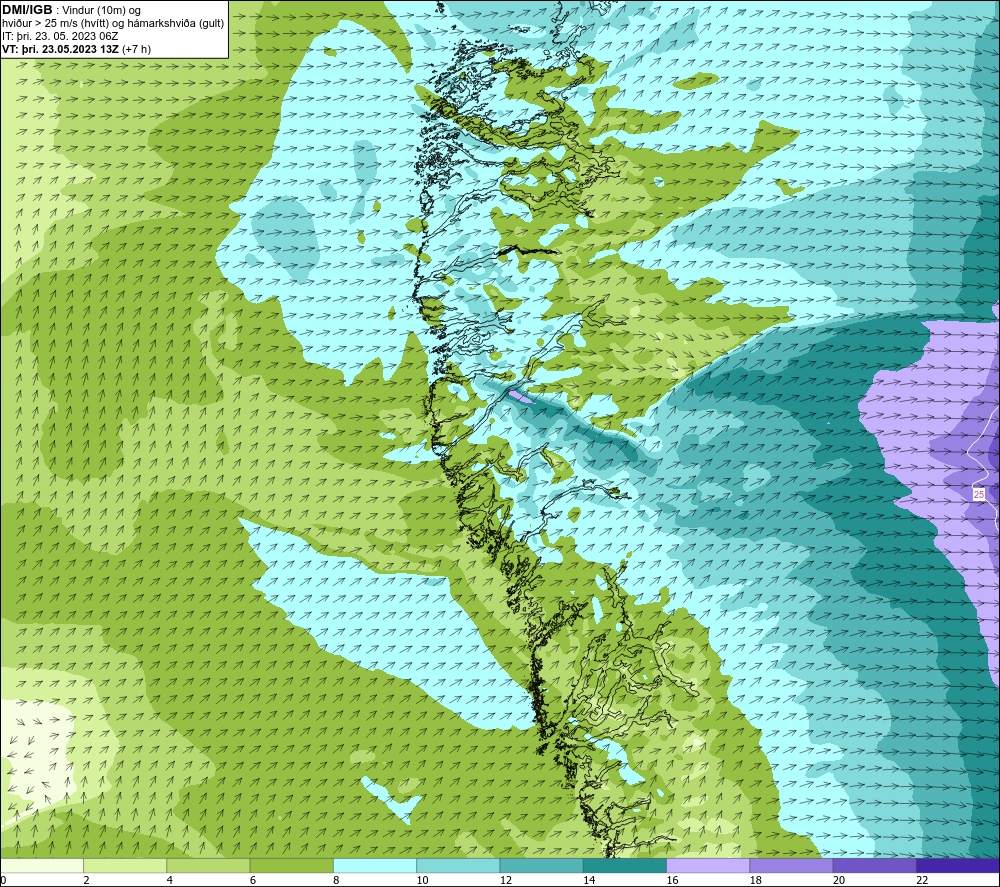Choose the 14–16 m/s dark teal swatch
Image resolution: width=1000 pixels, height=887 pixels.
[x=625, y=865]
